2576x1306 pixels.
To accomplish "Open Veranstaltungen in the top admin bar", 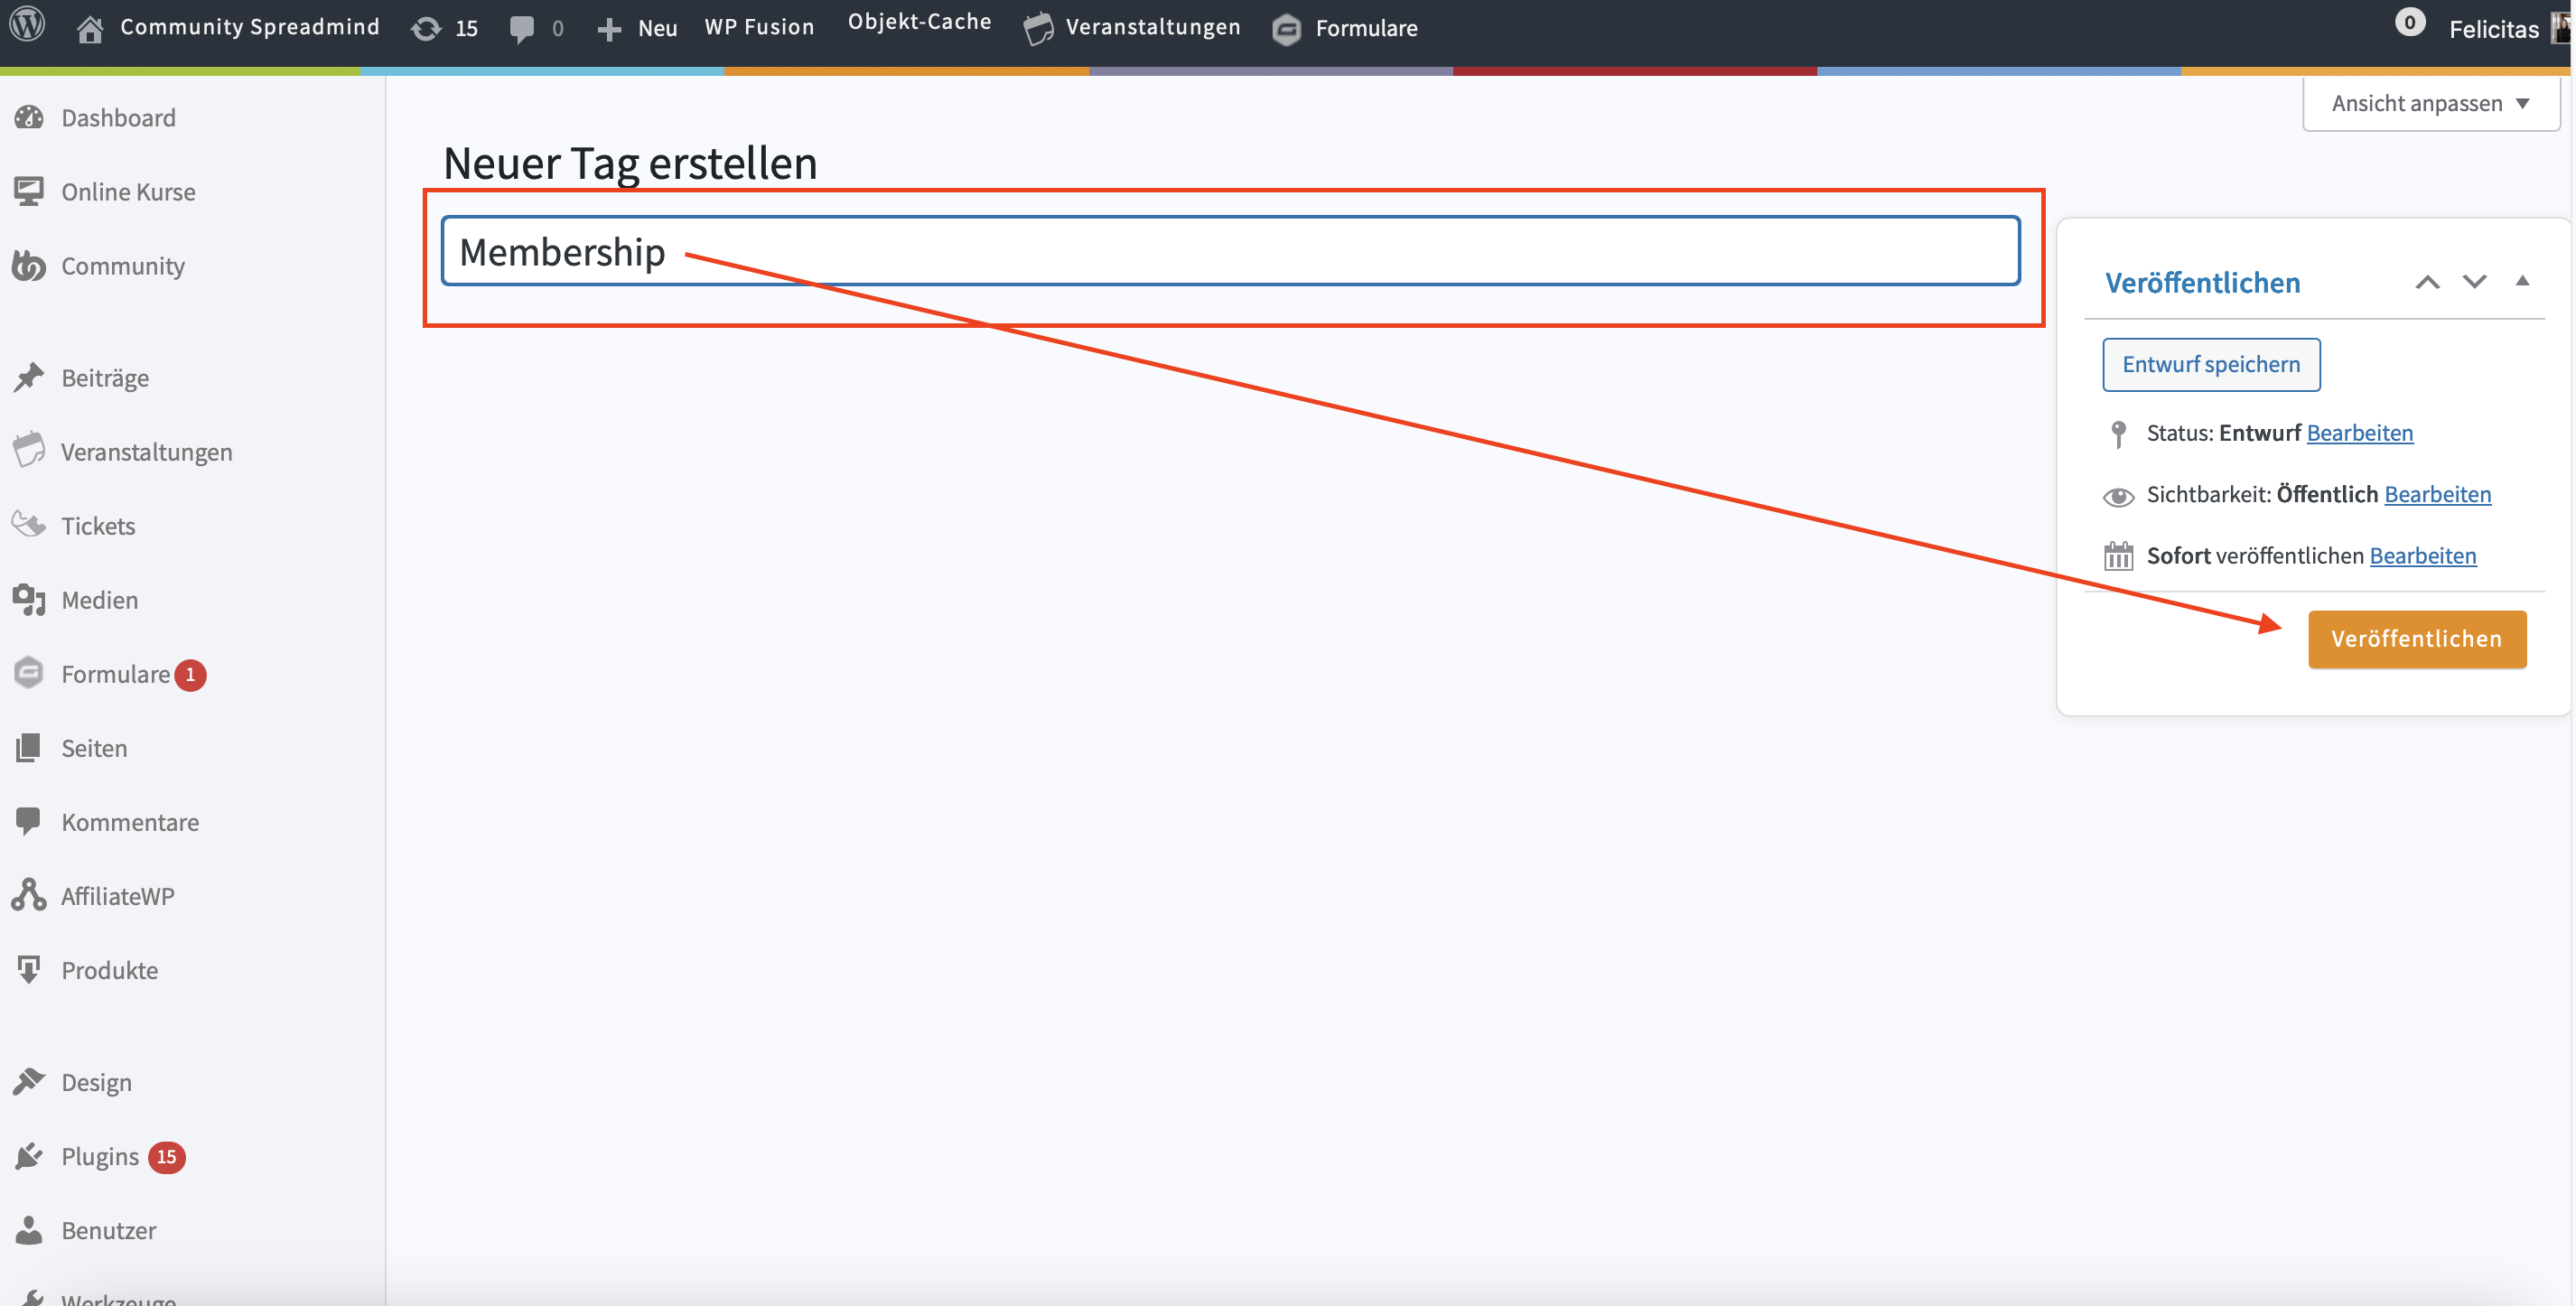I will 1152,27.
